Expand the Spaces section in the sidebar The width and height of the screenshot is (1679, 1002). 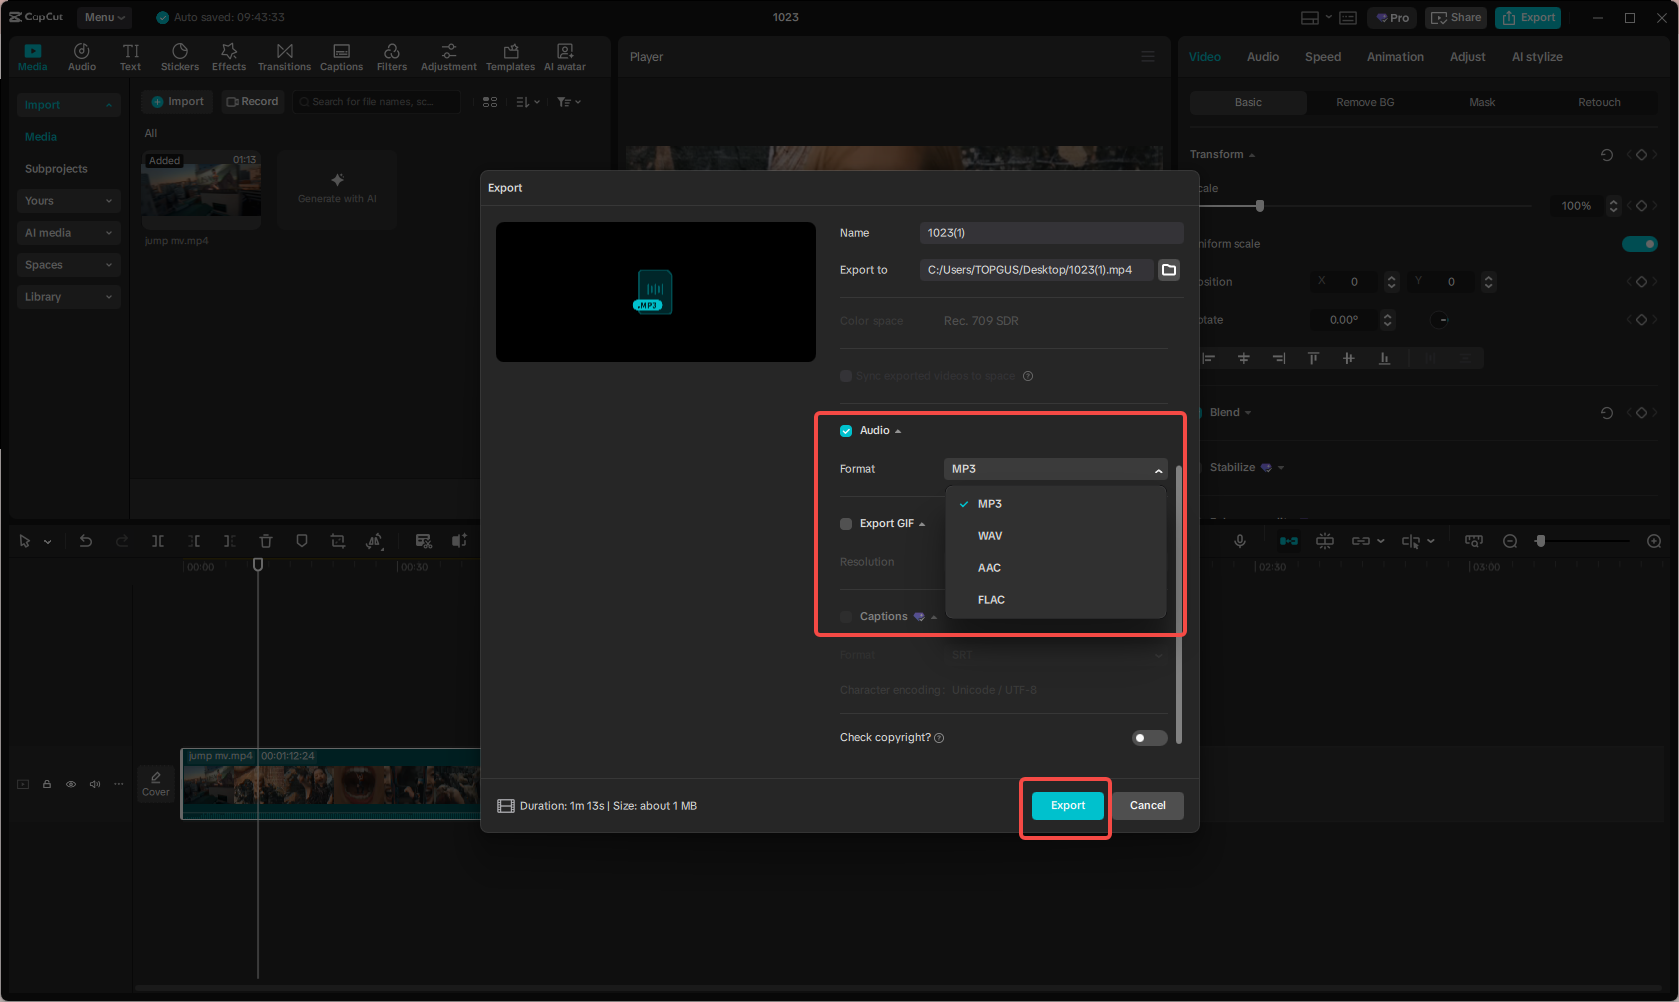pyautogui.click(x=68, y=264)
